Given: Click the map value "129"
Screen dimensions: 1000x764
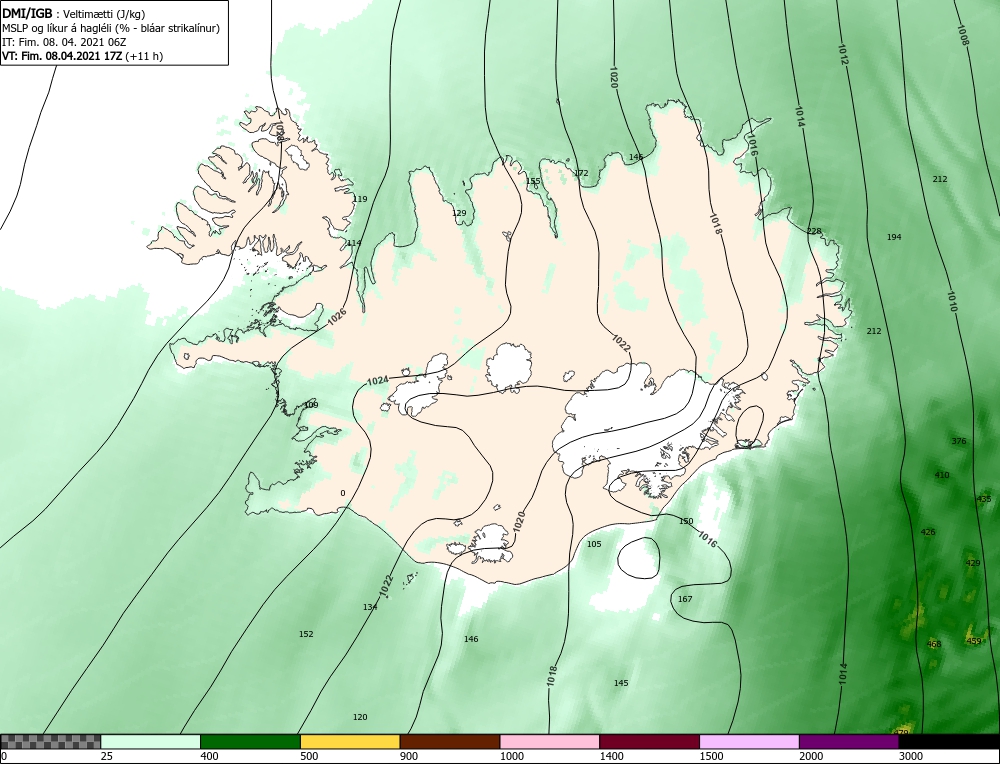Looking at the screenshot, I should coord(459,213).
